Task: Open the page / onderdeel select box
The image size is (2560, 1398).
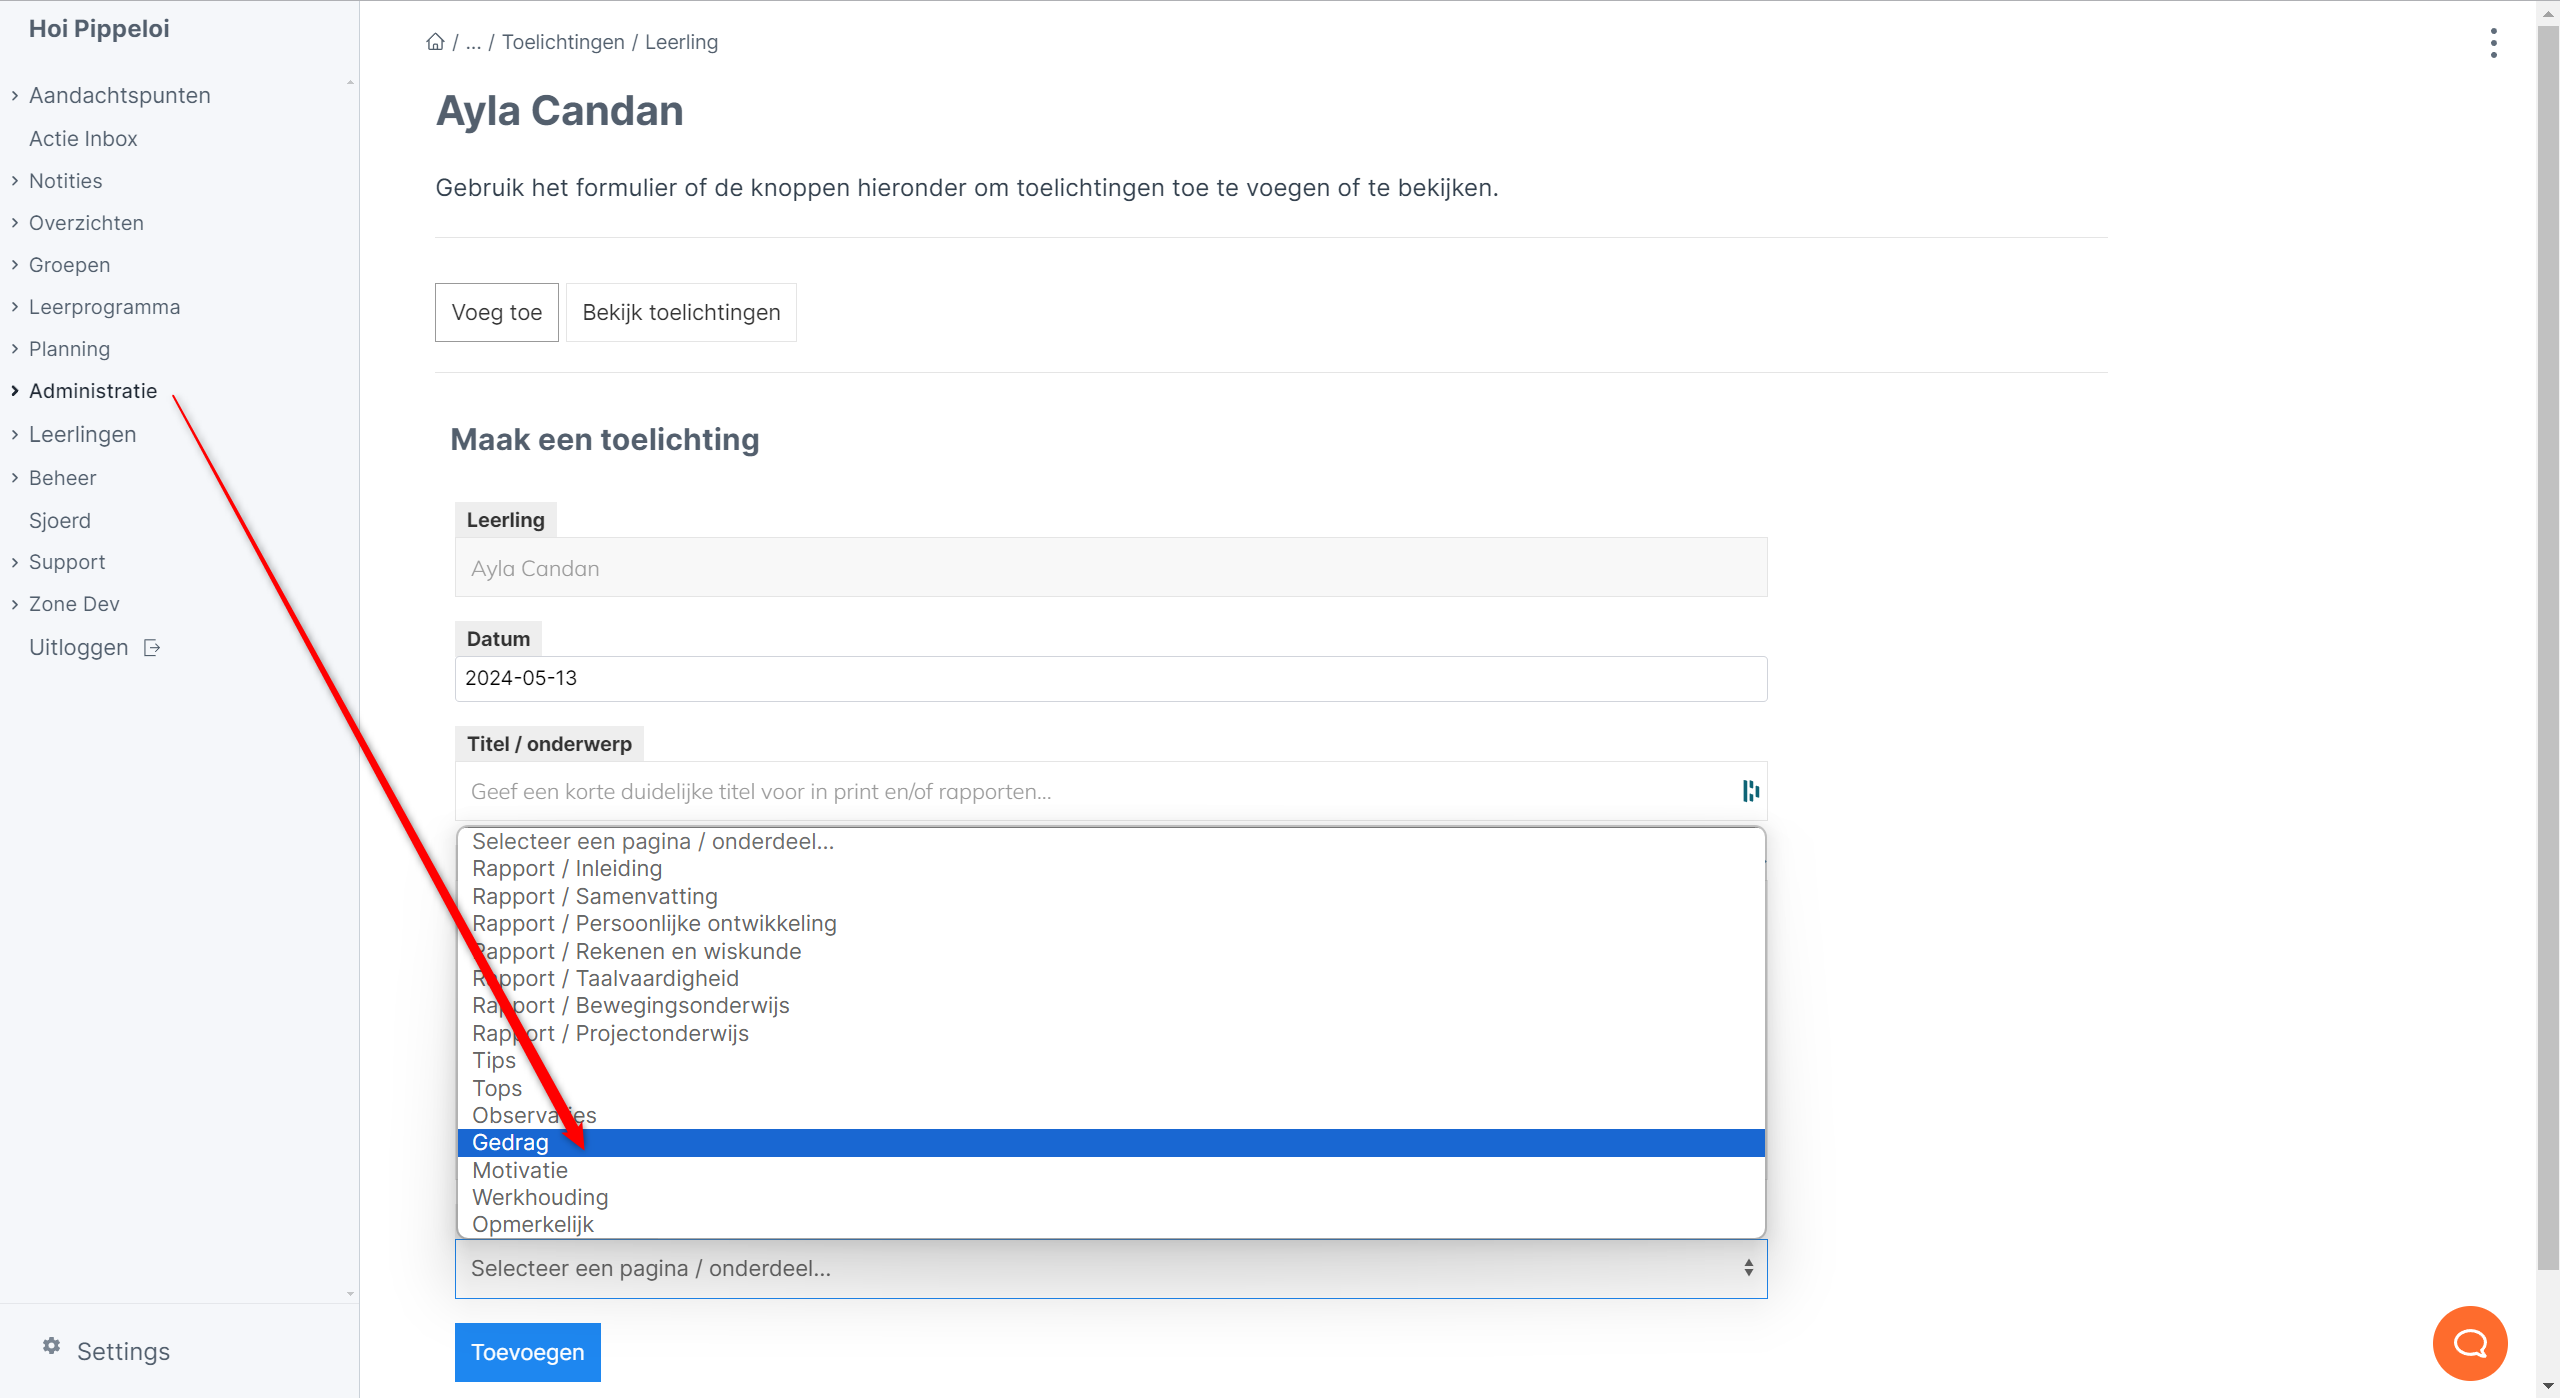Action: (1110, 1268)
